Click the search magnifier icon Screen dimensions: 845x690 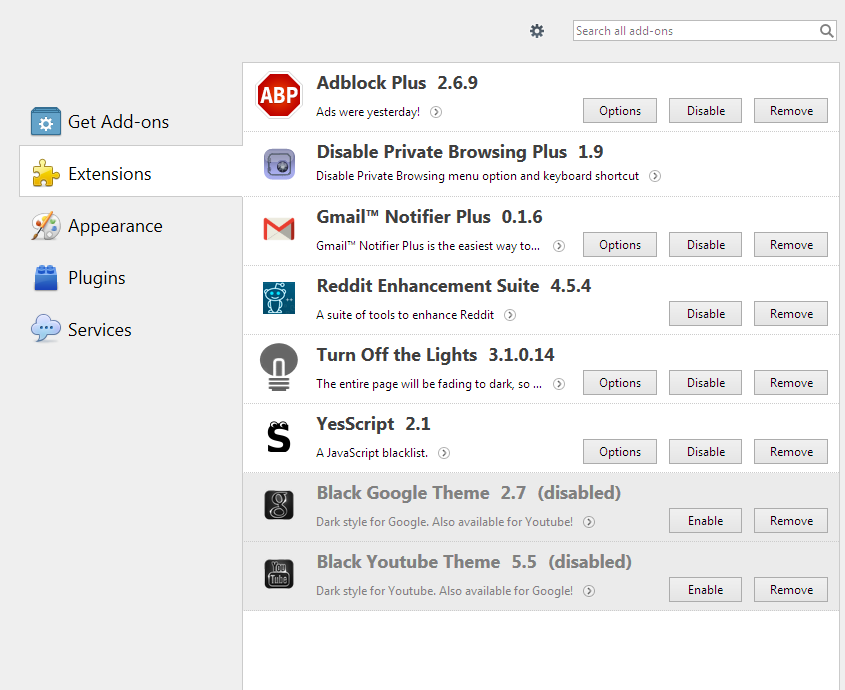826,31
